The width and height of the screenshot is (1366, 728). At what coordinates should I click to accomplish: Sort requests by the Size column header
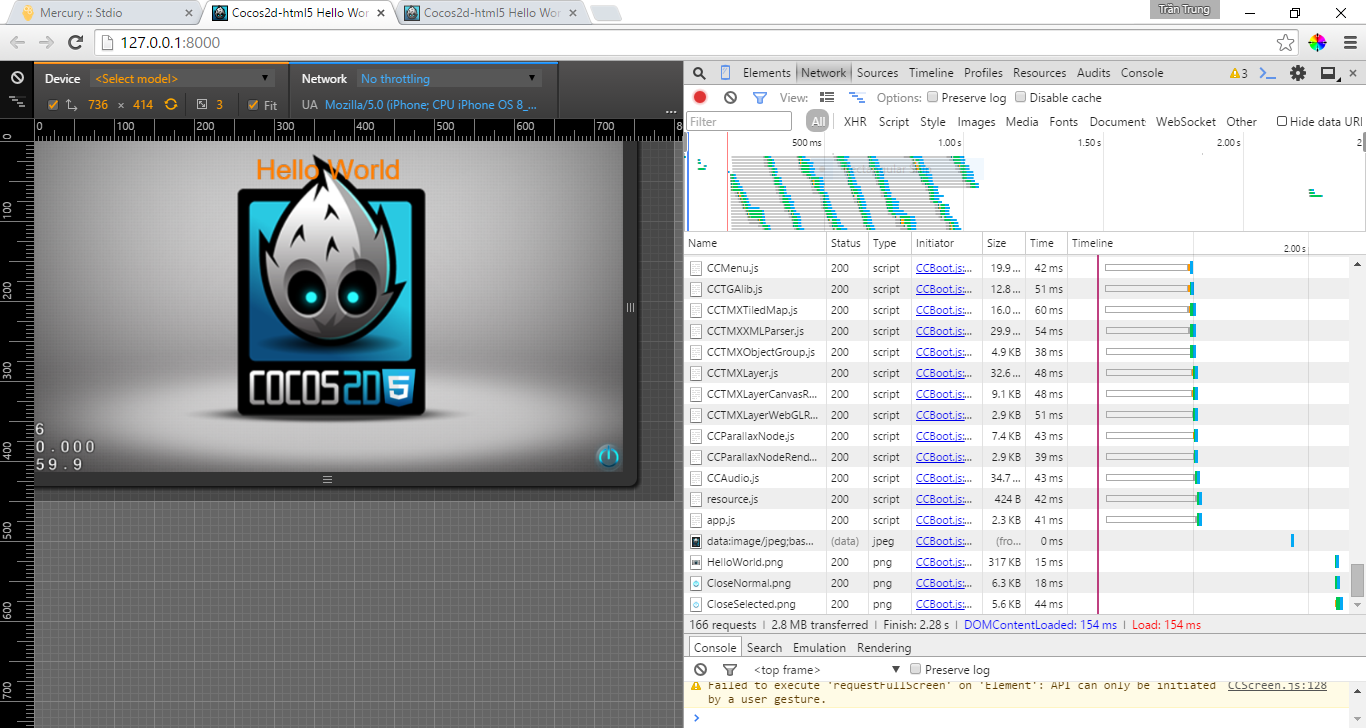tap(1003, 243)
